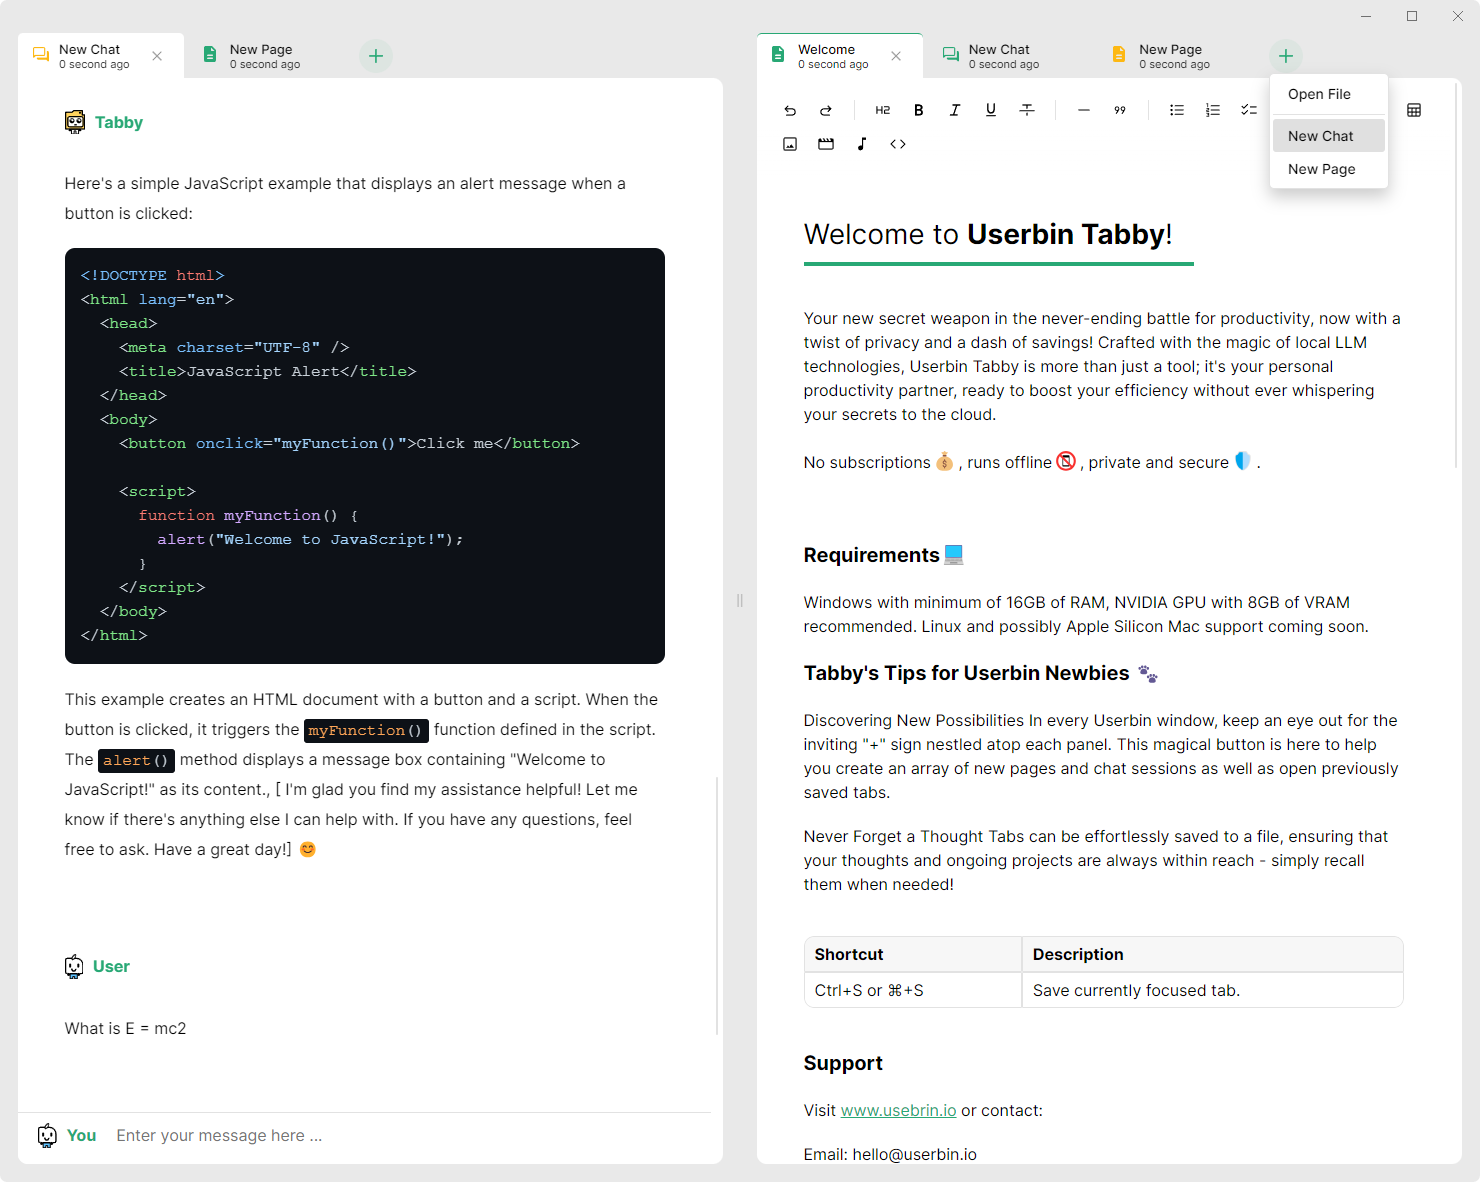Close the left panel's New Chat tab
This screenshot has width=1480, height=1182.
pos(157,56)
